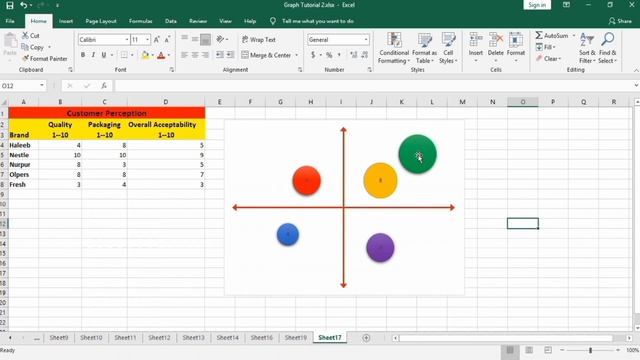Expand the Name Box dropdown arrow
Screen dimensions: 640x360
pyautogui.click(x=42, y=85)
